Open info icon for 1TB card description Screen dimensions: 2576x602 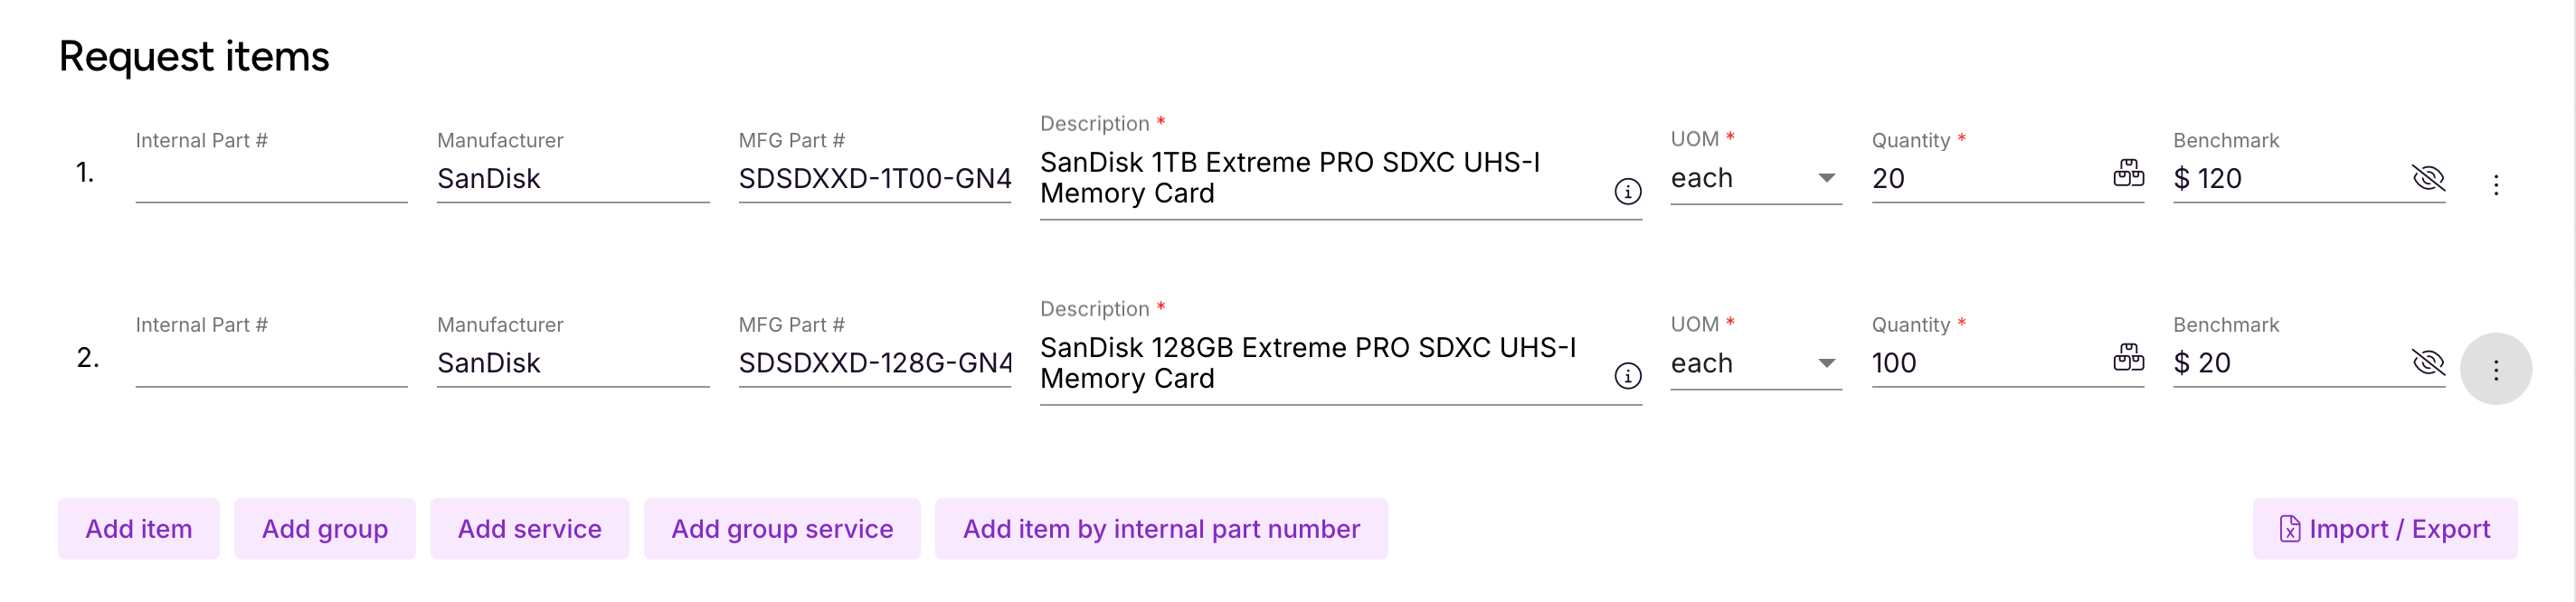tap(1627, 191)
